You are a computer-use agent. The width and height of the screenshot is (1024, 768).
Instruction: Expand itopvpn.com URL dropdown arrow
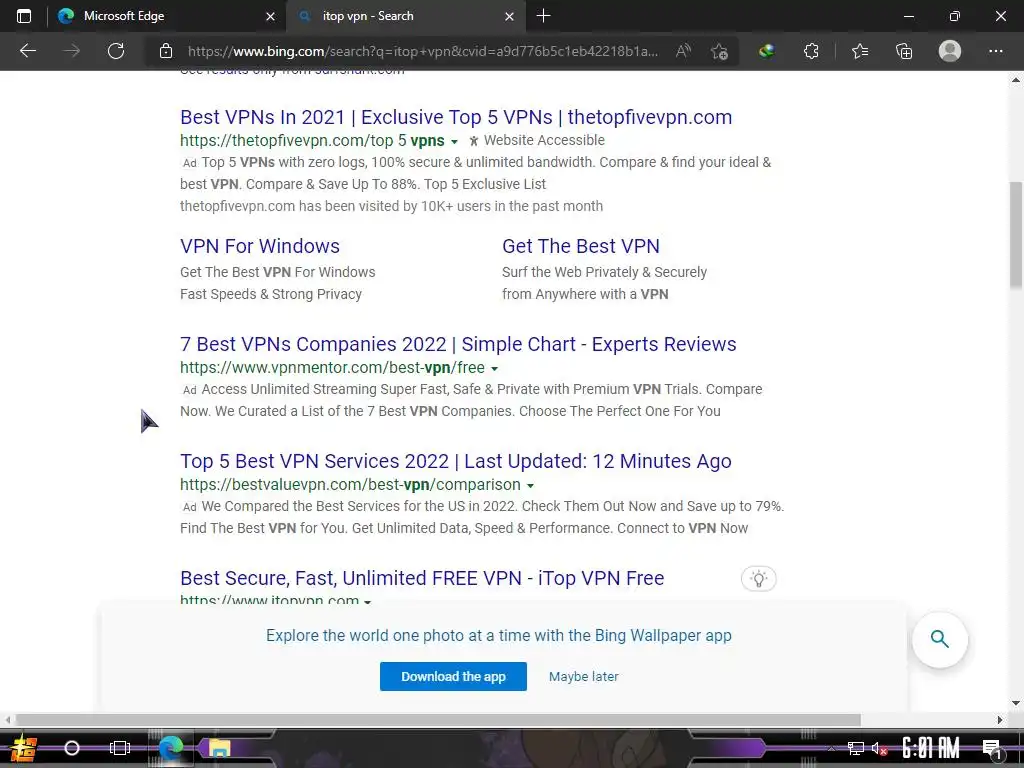point(368,601)
